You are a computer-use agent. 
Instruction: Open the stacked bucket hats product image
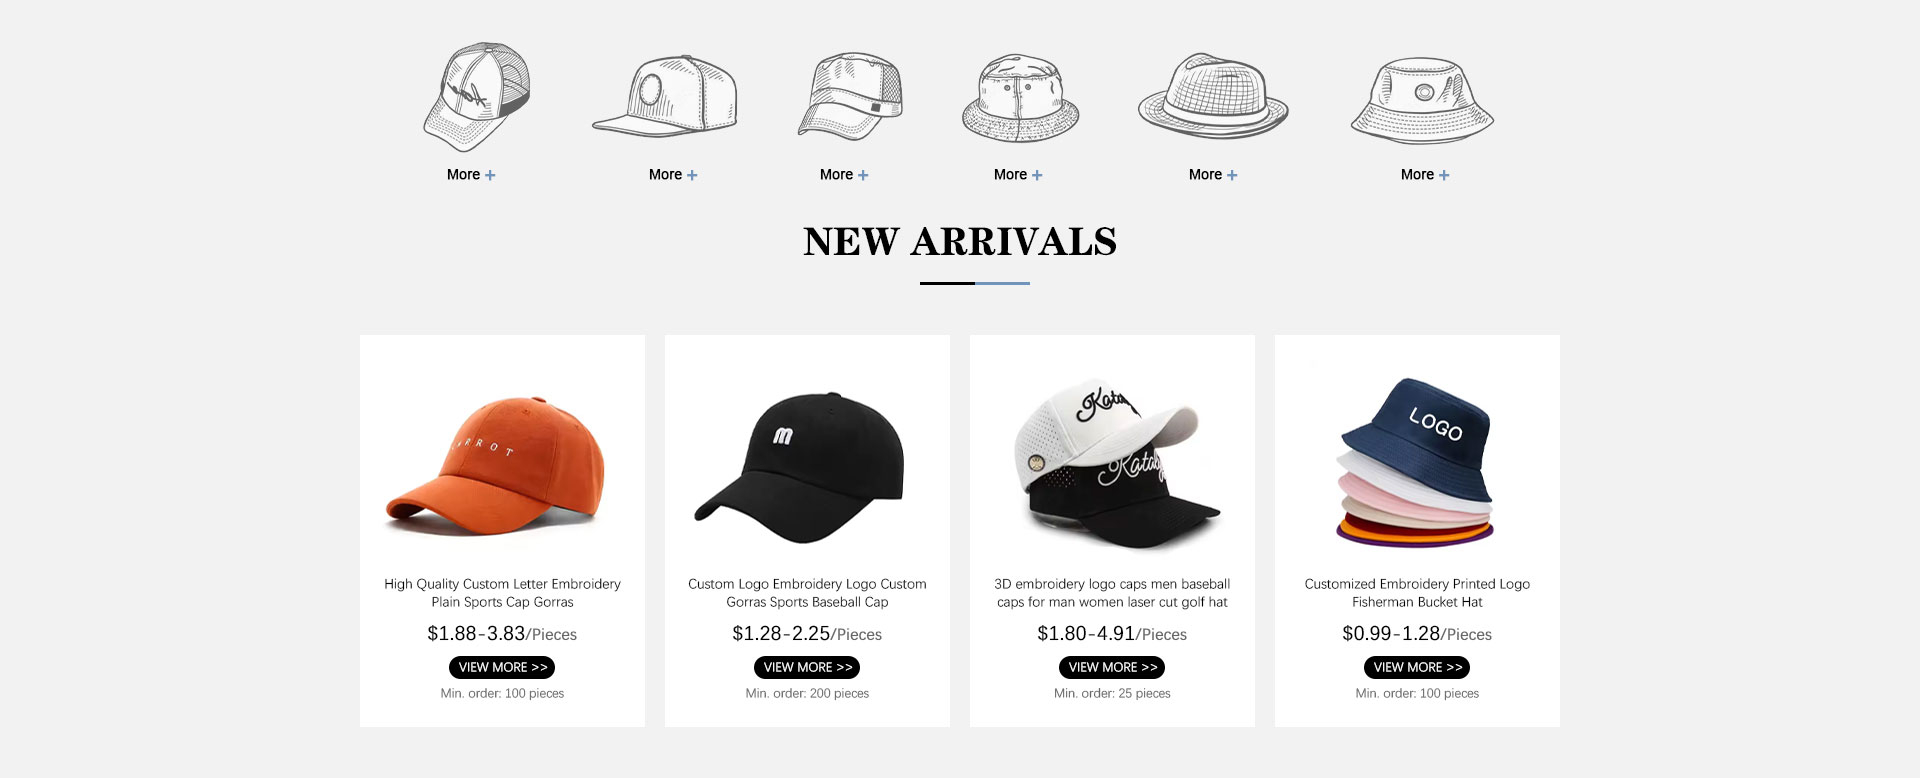click(1415, 463)
